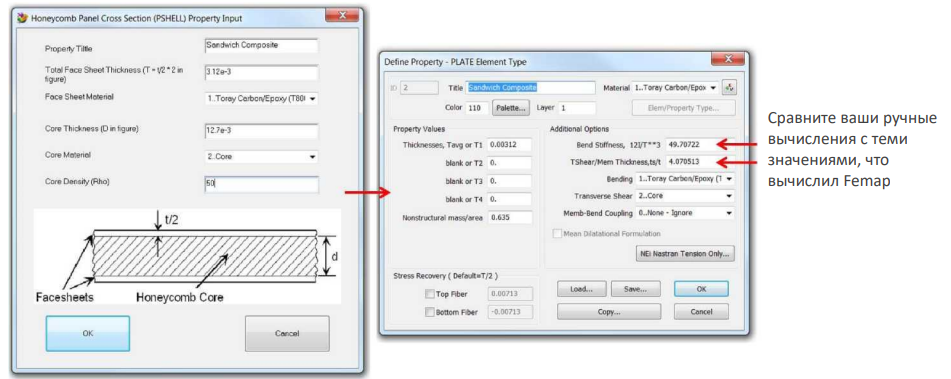Screen dimensions: 951x379
Task: Click the blank or T3 field
Action: click(x=509, y=181)
